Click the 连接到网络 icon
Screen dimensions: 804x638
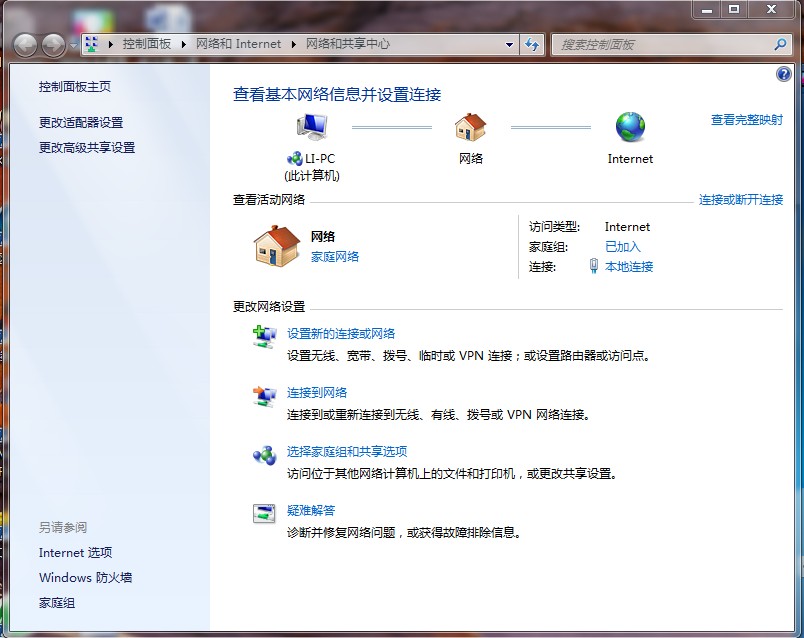(x=264, y=394)
